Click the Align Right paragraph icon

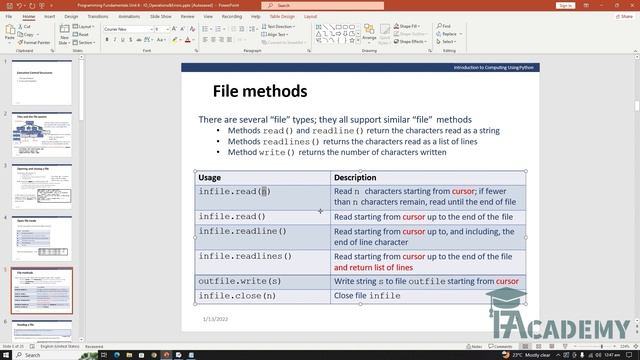tap(221, 40)
